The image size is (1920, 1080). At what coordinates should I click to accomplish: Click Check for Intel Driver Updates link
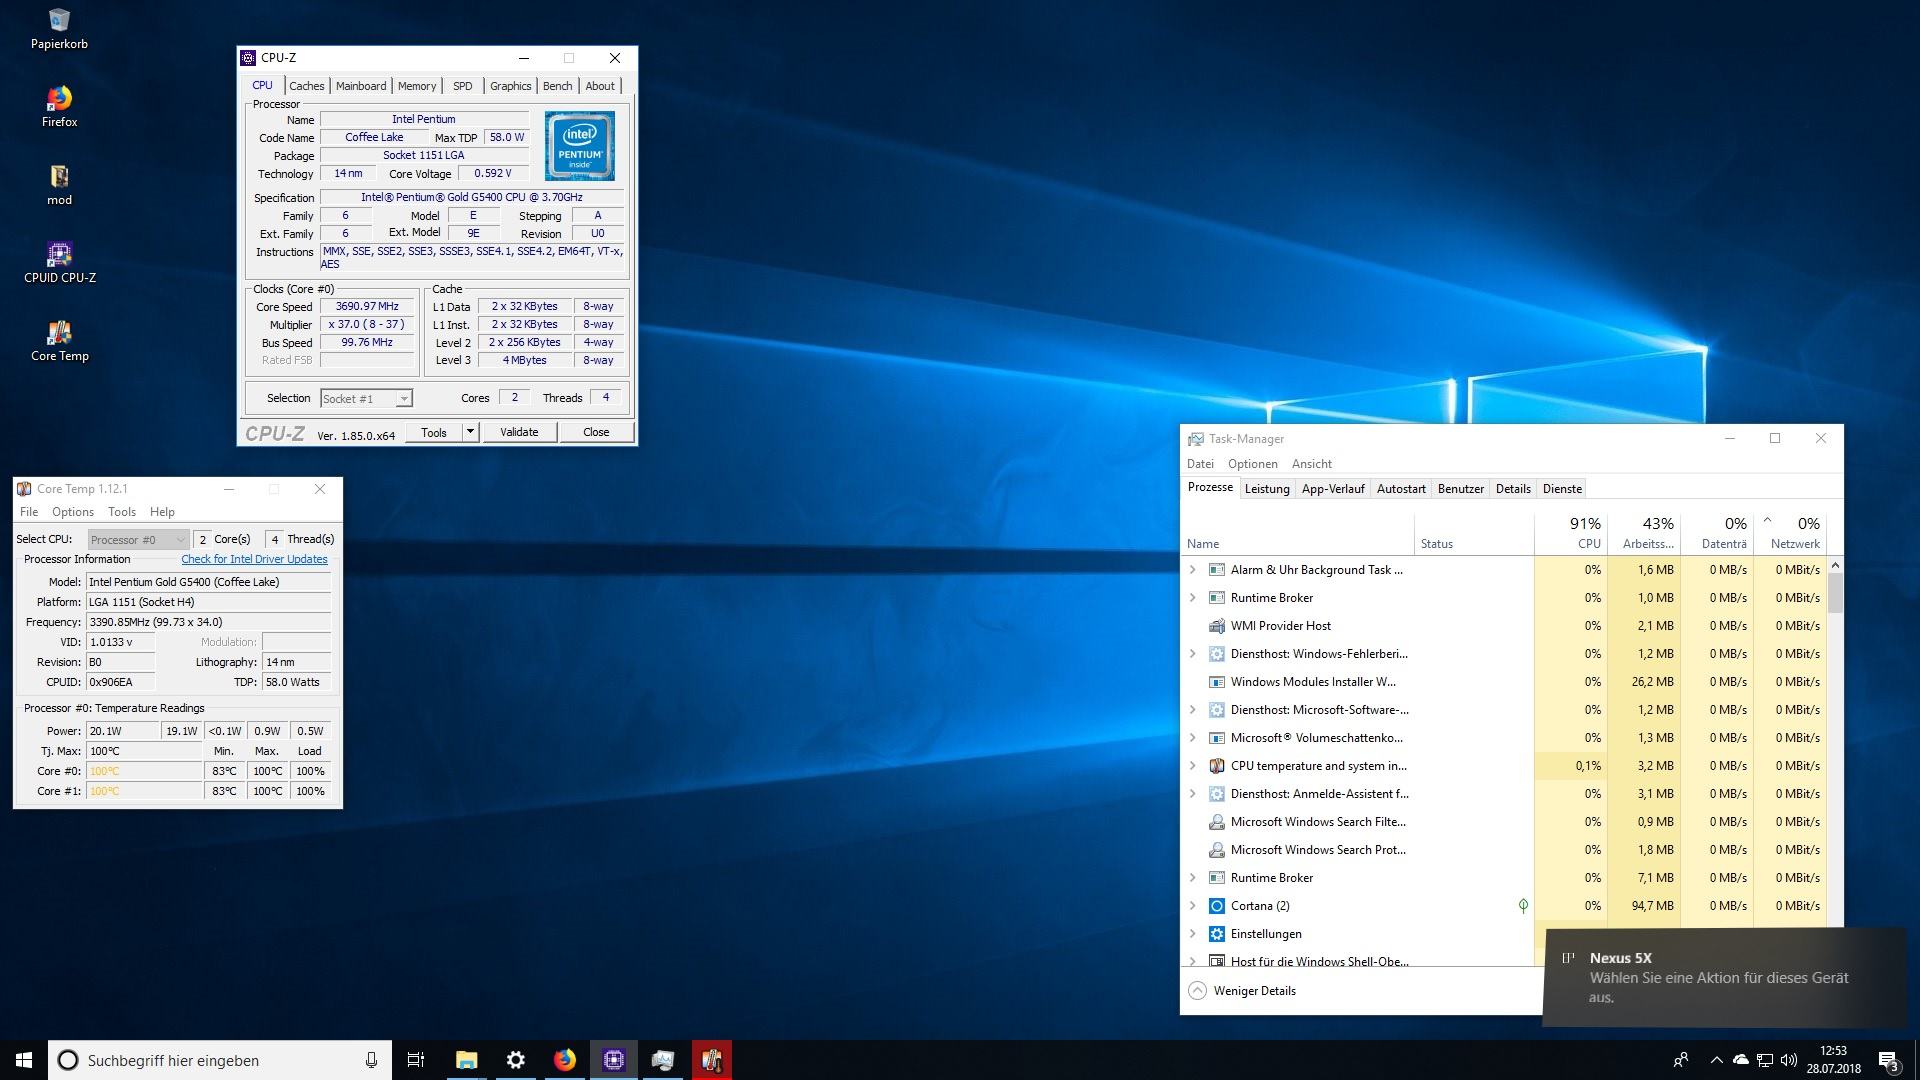coord(254,559)
